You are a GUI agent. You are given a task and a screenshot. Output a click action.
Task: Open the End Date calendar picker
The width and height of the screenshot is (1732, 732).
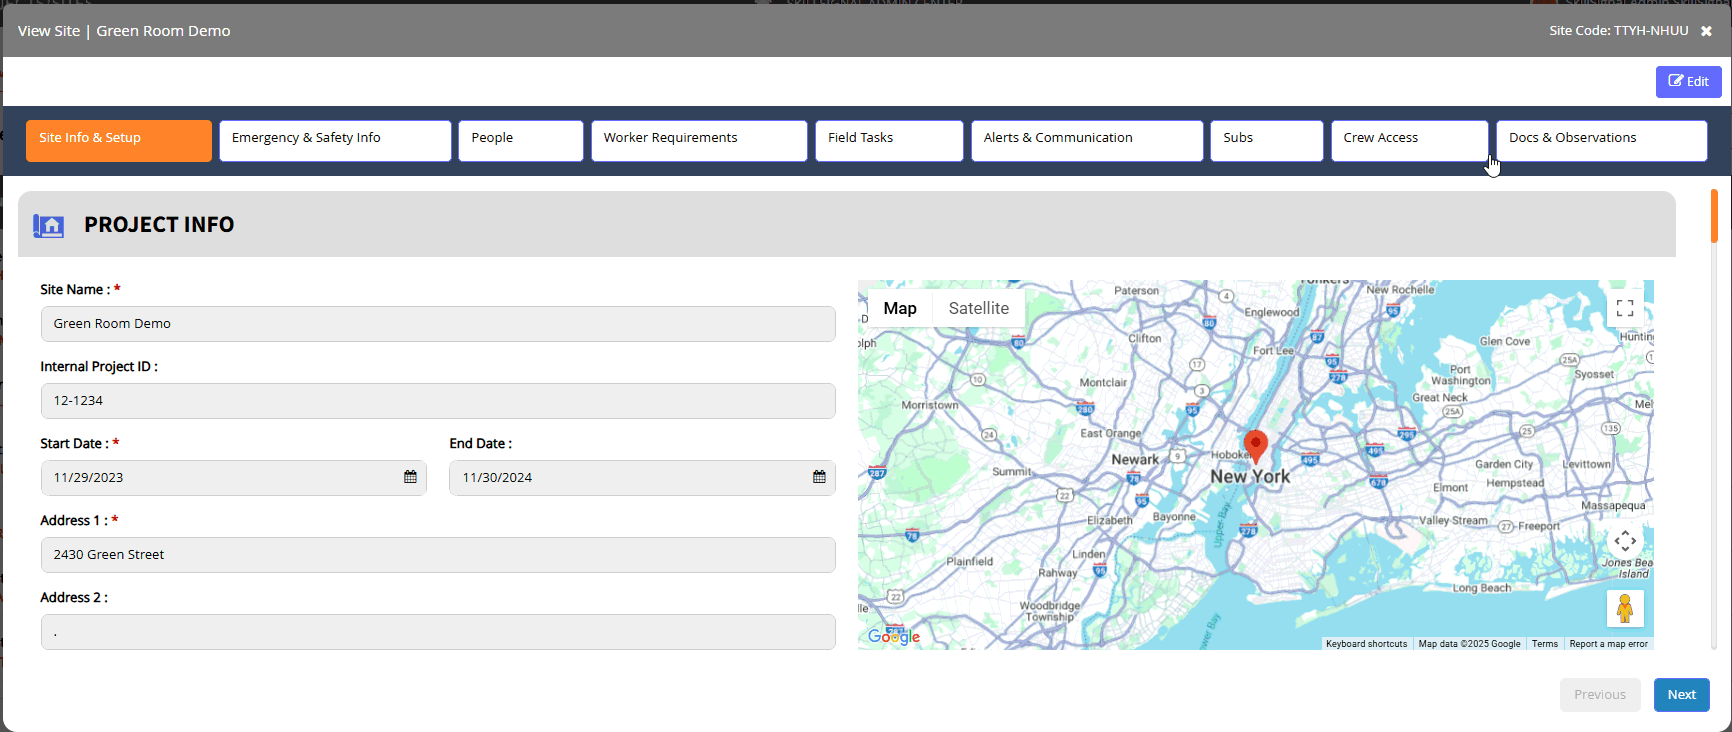click(819, 477)
